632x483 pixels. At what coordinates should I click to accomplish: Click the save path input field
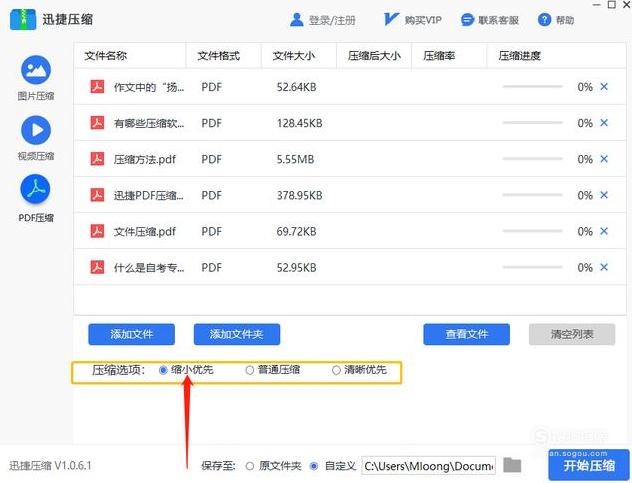428,466
